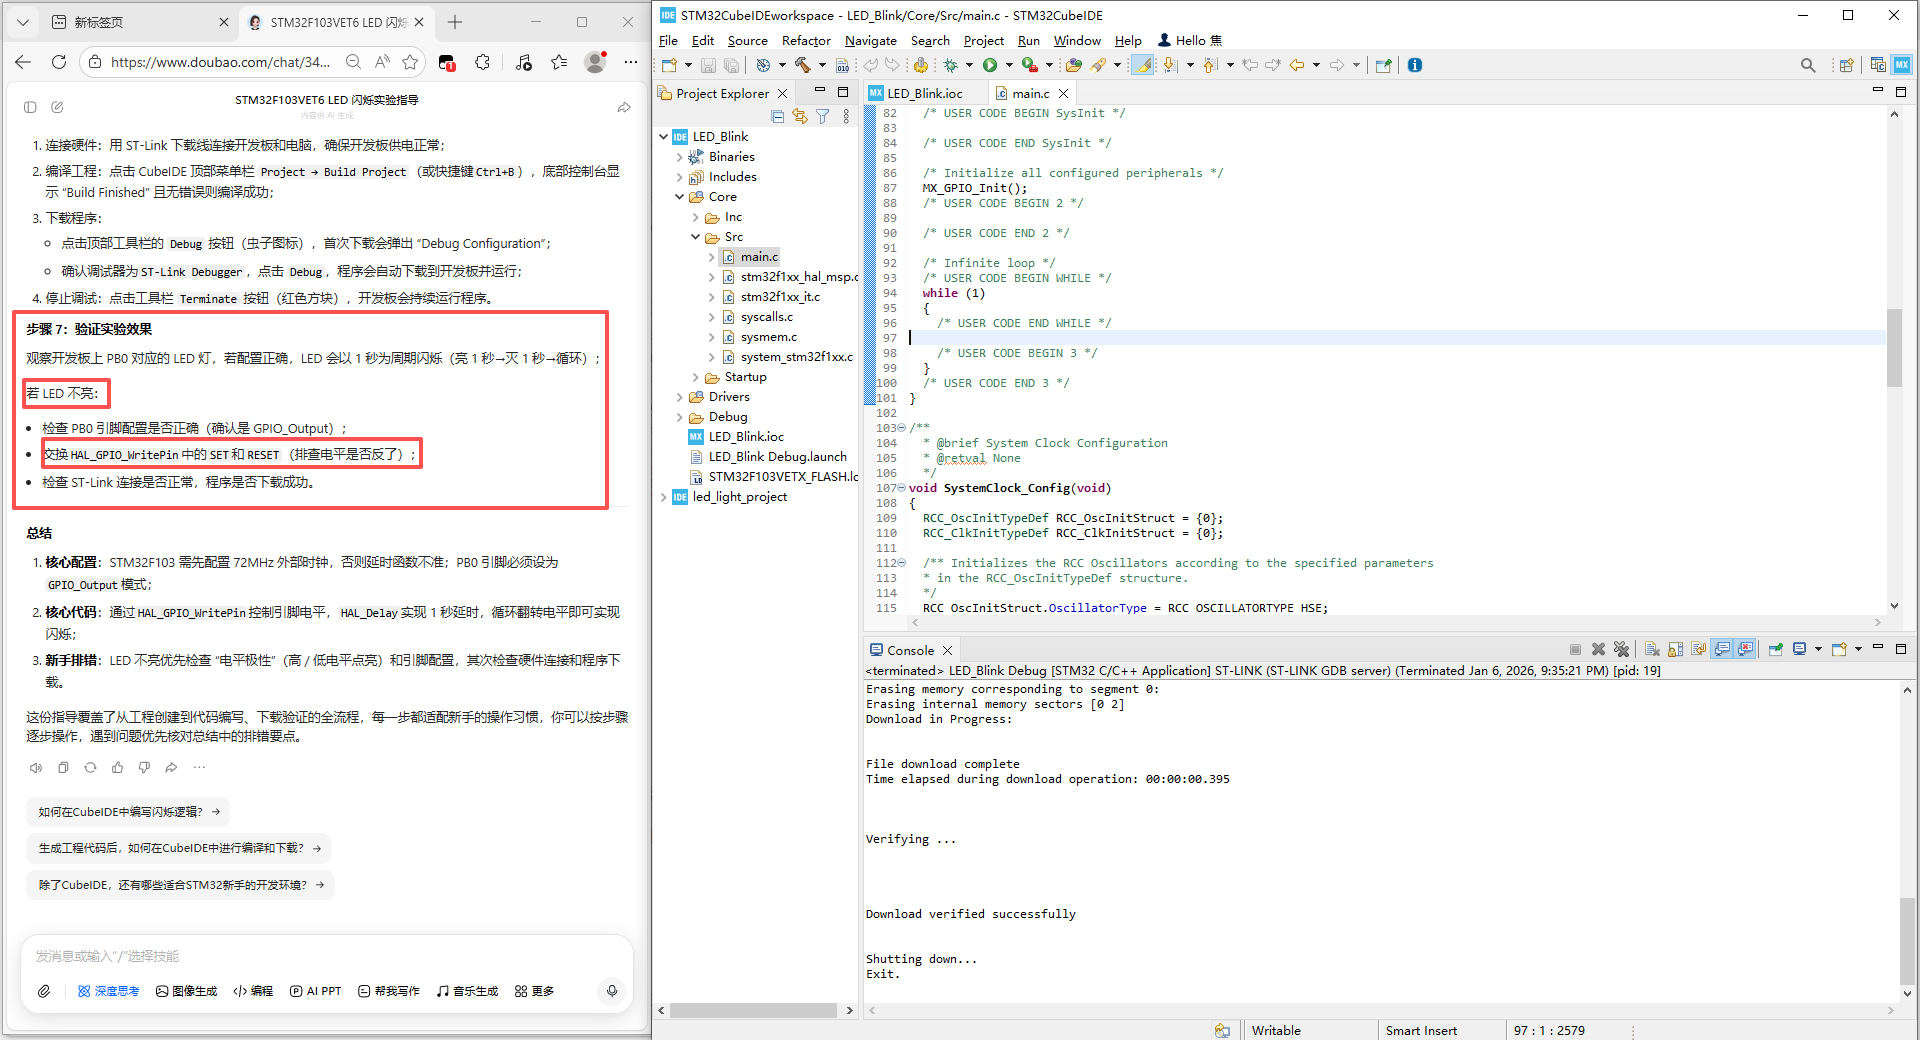Click suggestion 如何在CubeIDE中编写闪烁逻辑?
The width and height of the screenshot is (1920, 1040).
(128, 812)
